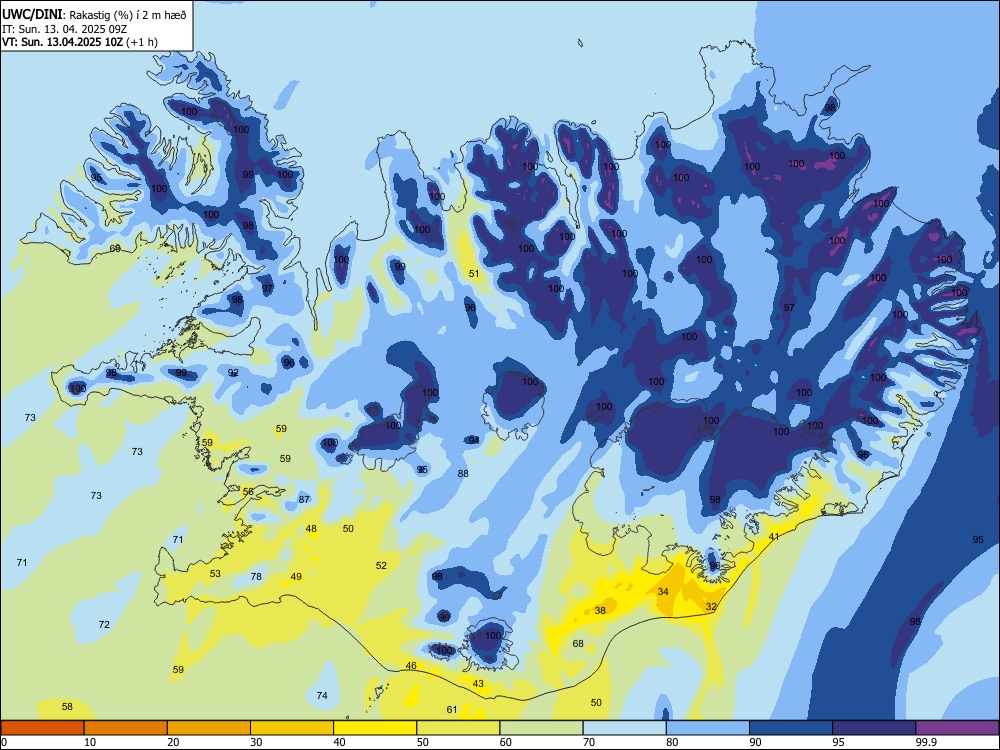Image resolution: width=1000 pixels, height=750 pixels.
Task: Click the humidity value 68 on the map
Action: (x=578, y=643)
